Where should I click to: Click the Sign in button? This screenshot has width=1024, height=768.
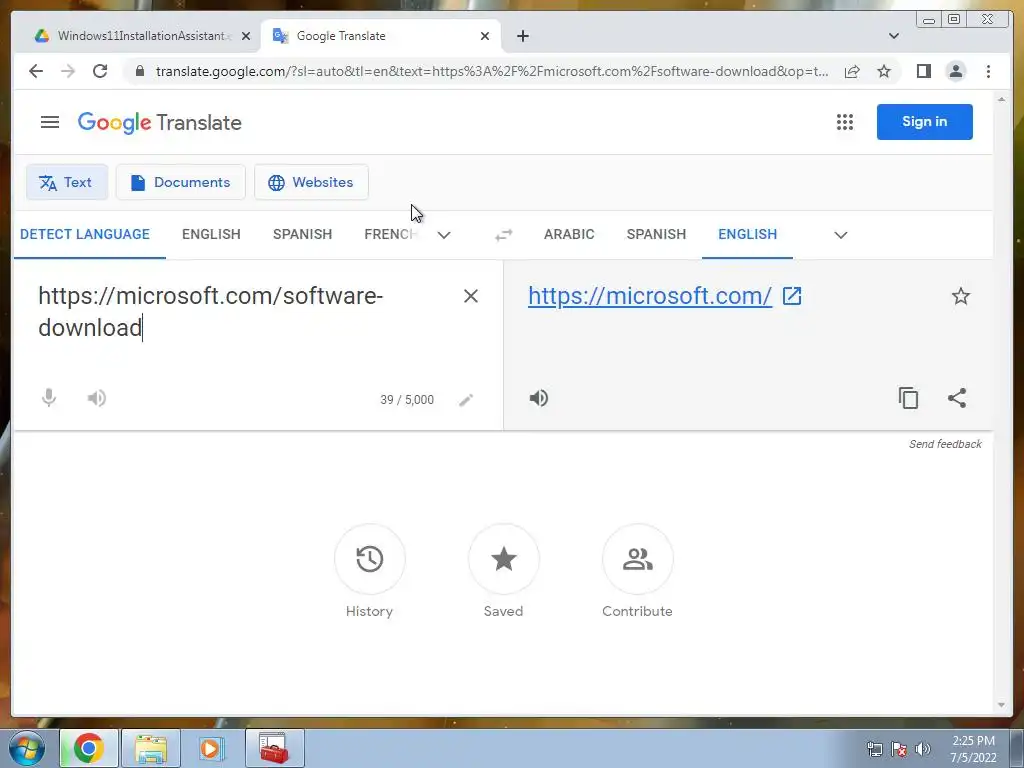924,121
